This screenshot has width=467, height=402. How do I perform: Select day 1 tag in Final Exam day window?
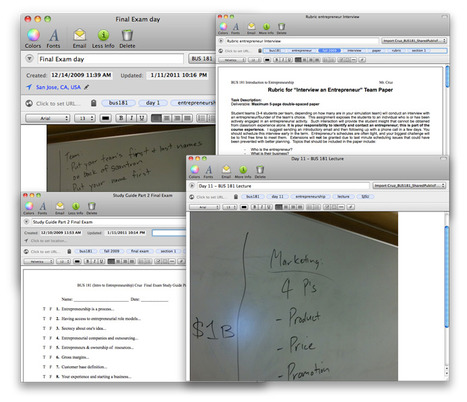pyautogui.click(x=153, y=103)
